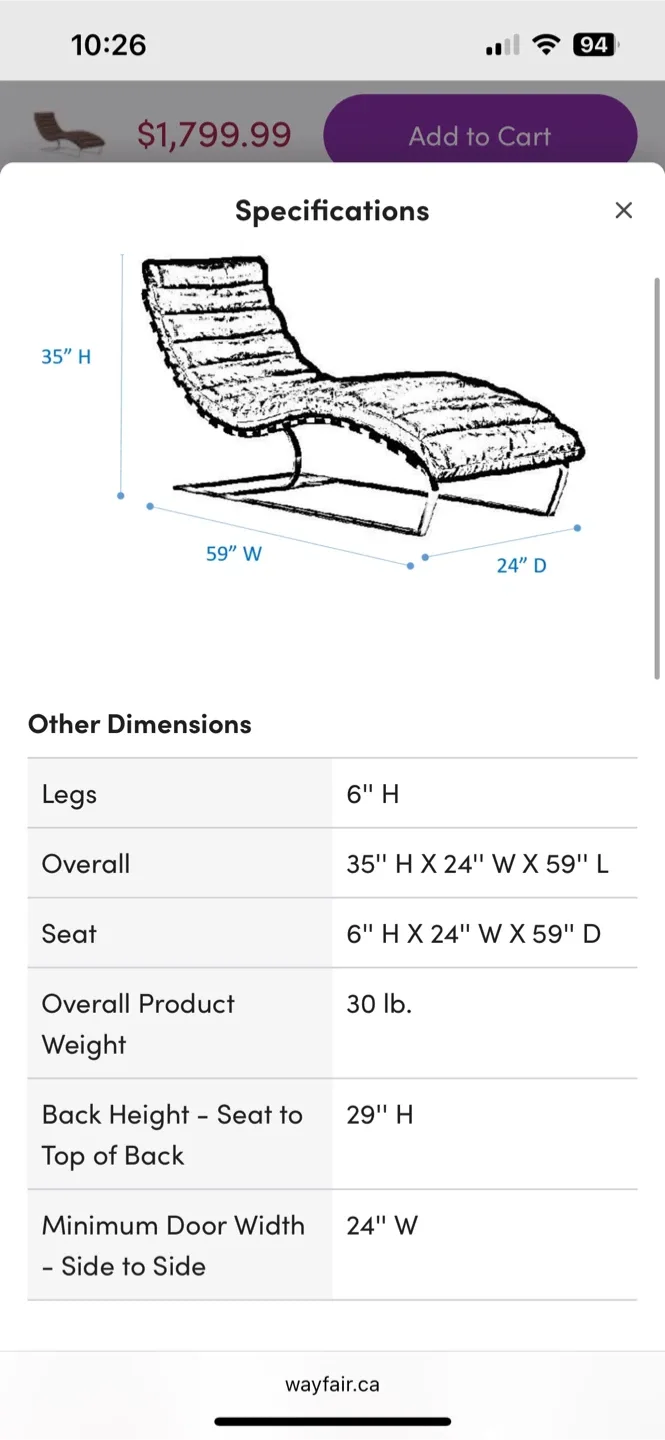Tap the cellular signal indicator

501,44
